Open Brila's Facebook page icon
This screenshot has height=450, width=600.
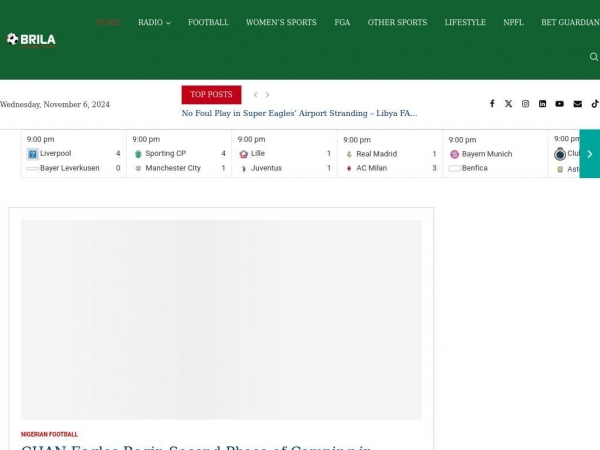[x=492, y=104]
